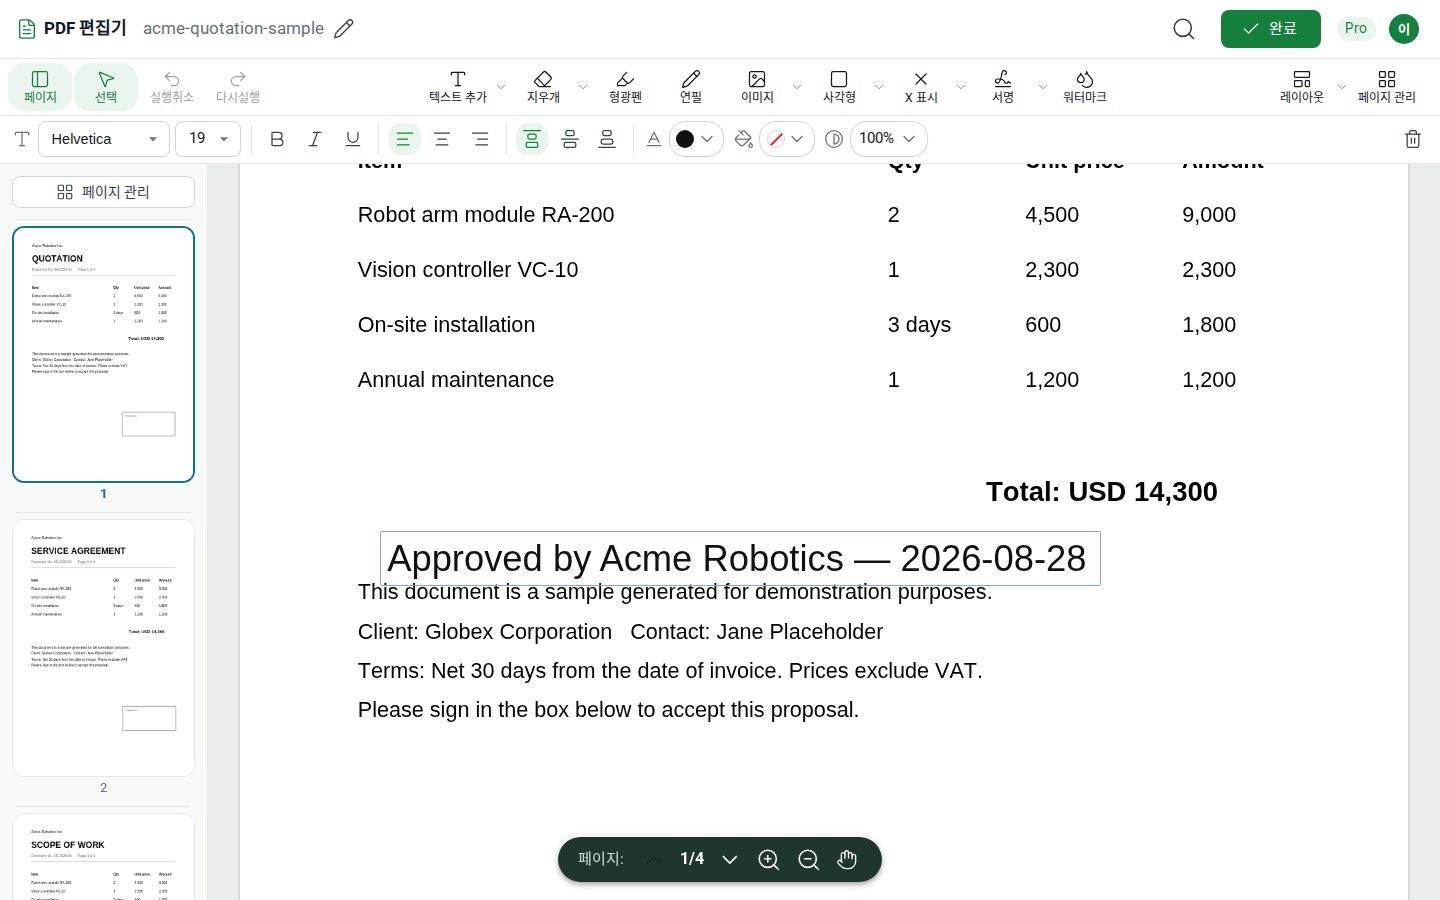This screenshot has width=1440, height=900.
Task: Toggle underline formatting
Action: pyautogui.click(x=353, y=139)
